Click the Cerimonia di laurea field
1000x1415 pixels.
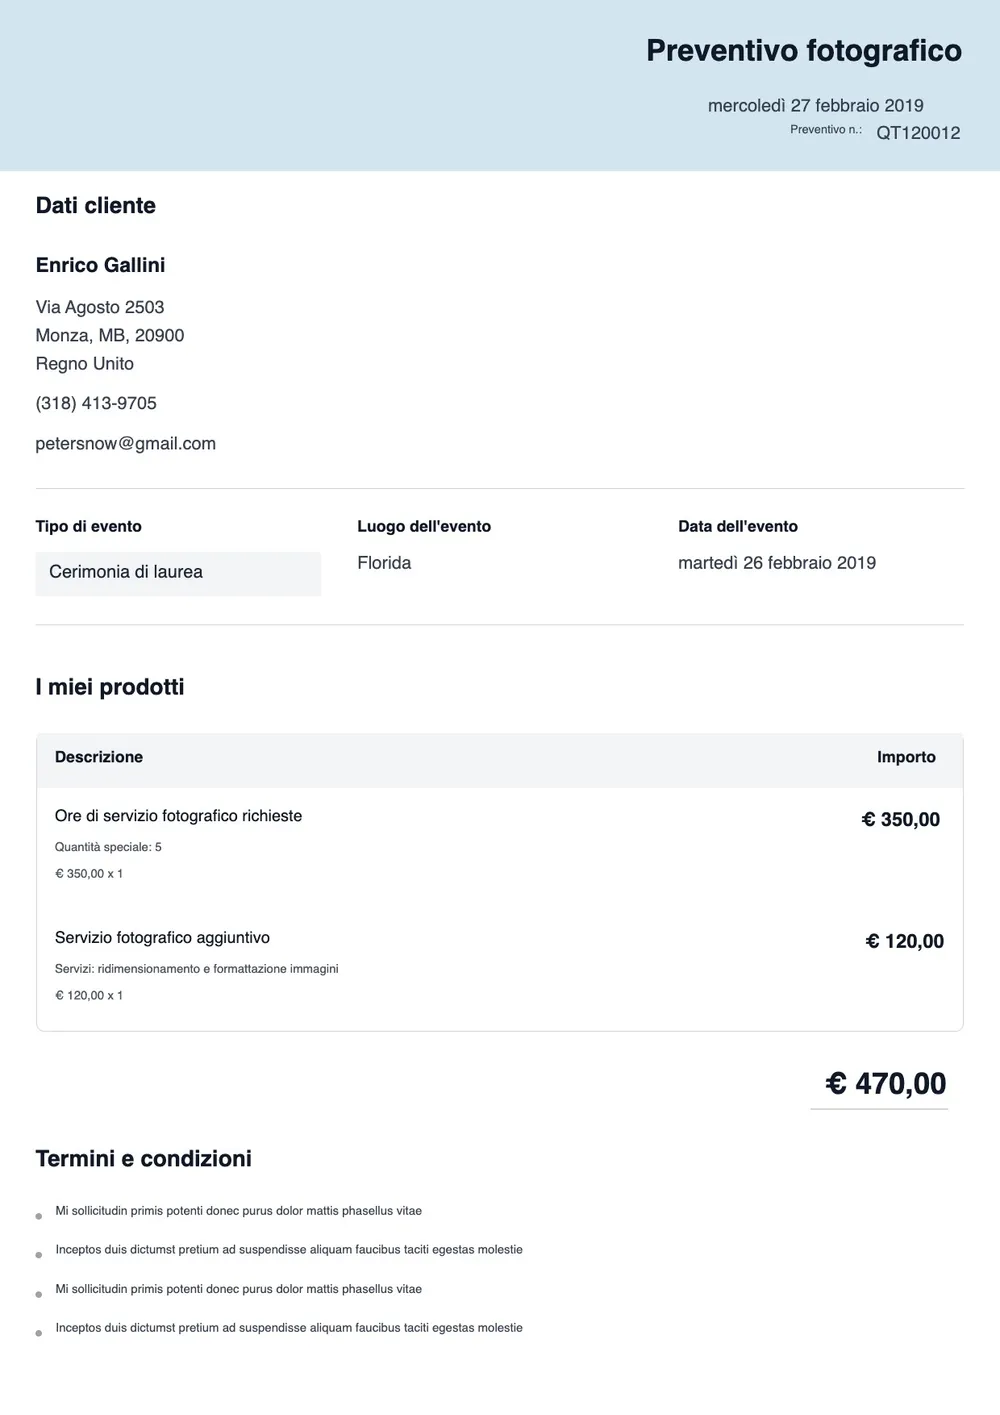click(178, 573)
